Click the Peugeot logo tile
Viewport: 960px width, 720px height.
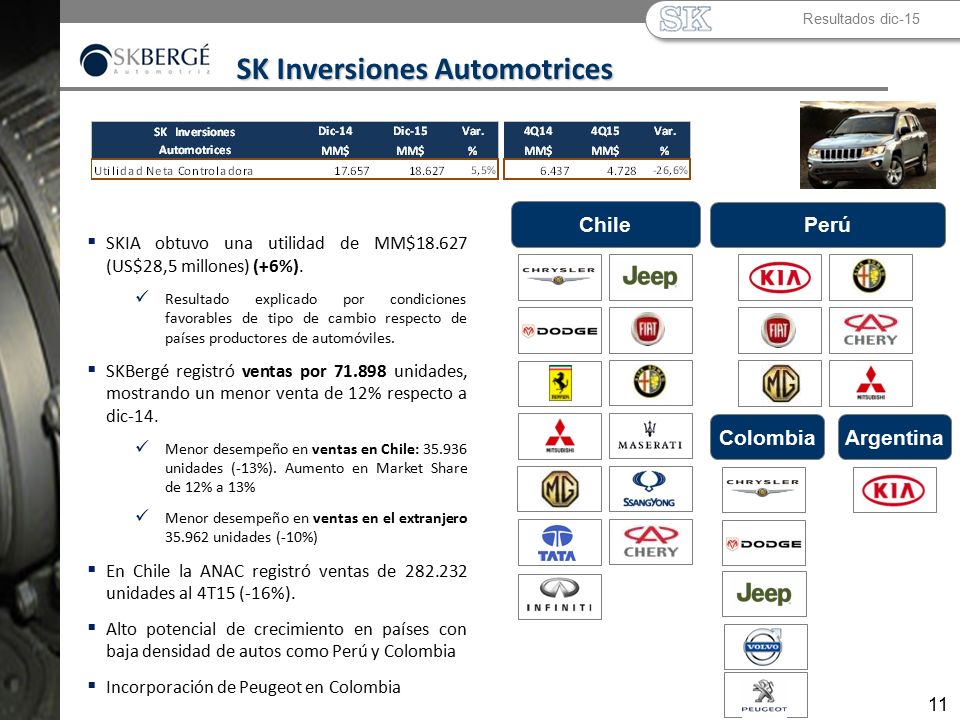(x=765, y=695)
